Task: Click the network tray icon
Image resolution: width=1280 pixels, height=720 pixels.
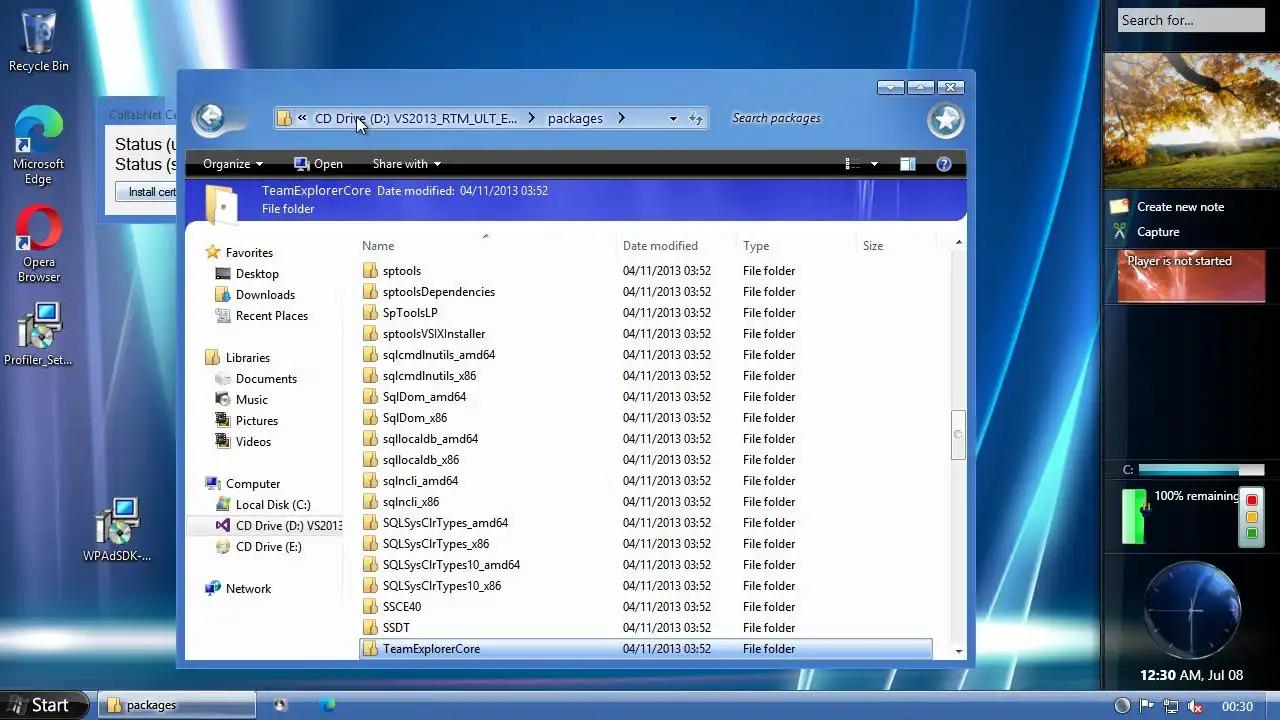Action: point(1170,706)
